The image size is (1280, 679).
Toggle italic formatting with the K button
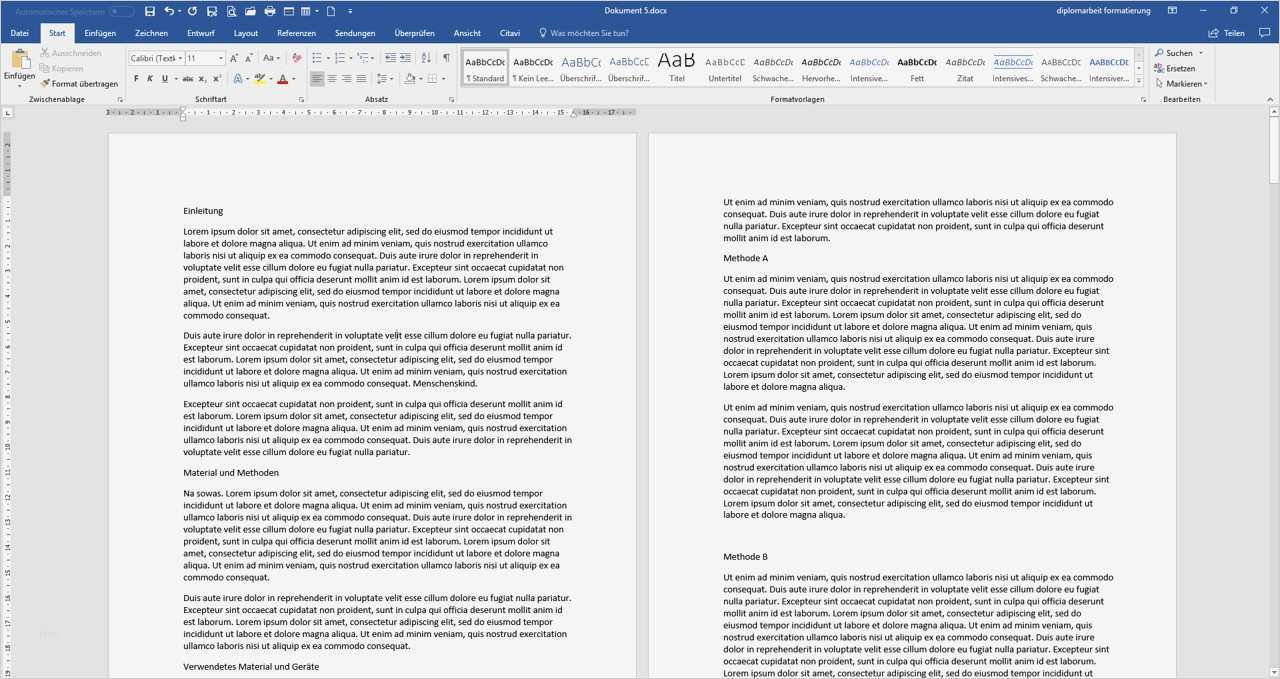point(150,78)
